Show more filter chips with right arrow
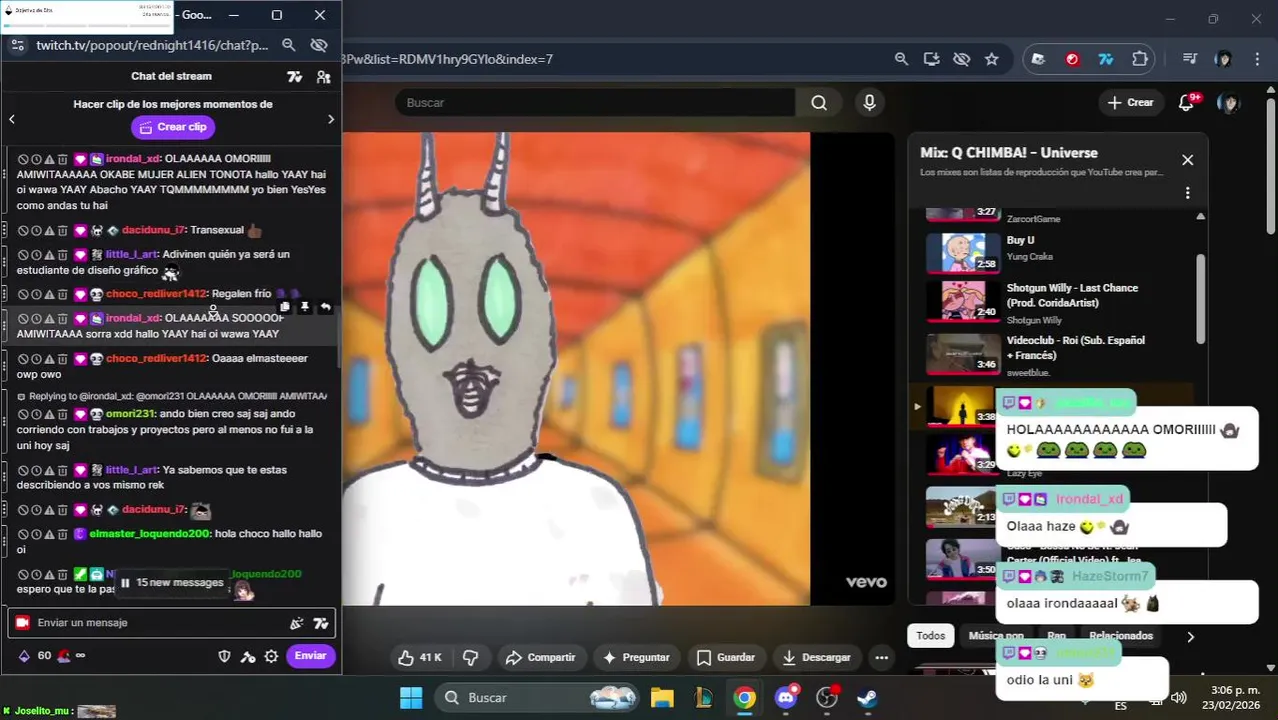1278x720 pixels. 1190,636
